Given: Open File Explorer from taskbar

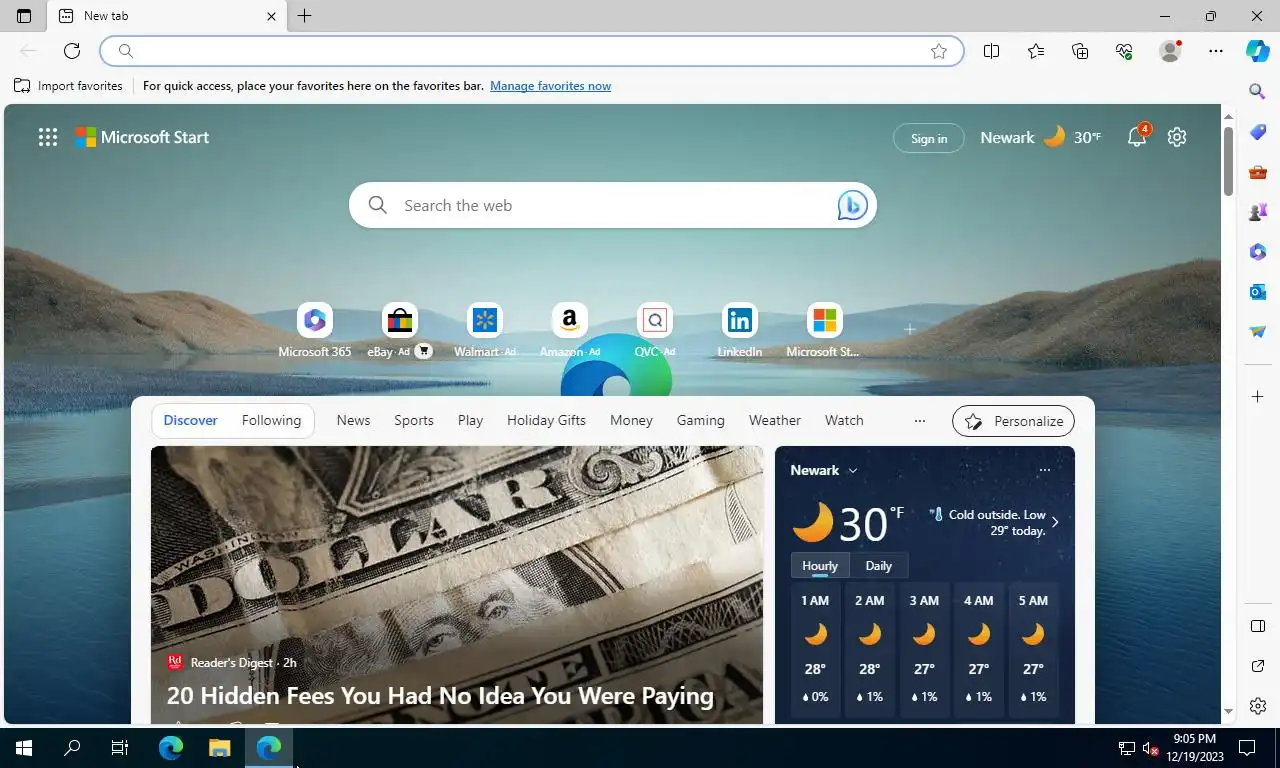Looking at the screenshot, I should 220,747.
